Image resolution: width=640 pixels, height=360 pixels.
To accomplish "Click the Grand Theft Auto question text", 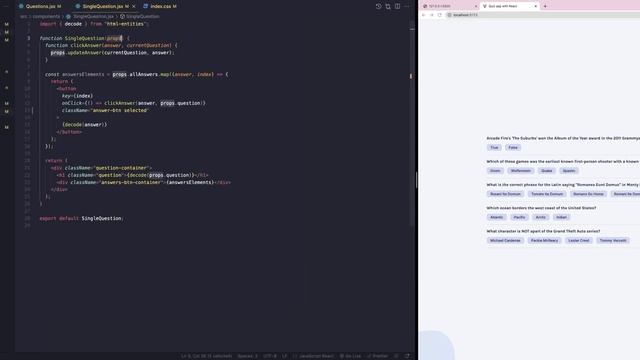I will 543,231.
